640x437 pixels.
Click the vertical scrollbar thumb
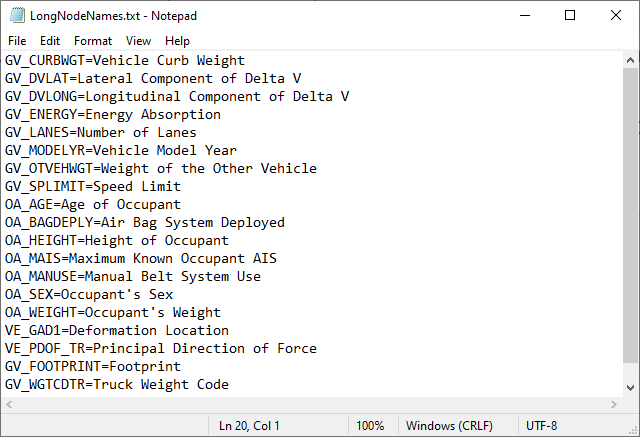click(x=631, y=230)
